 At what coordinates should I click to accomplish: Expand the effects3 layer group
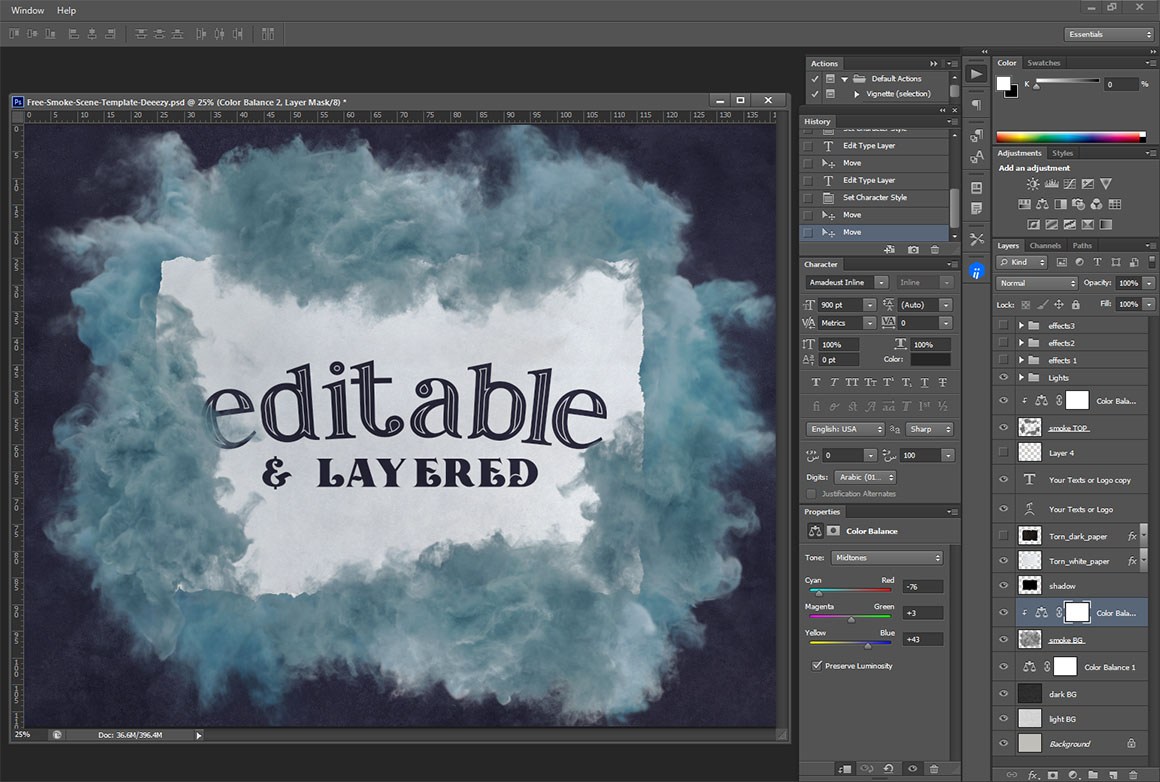pyautogui.click(x=1022, y=326)
